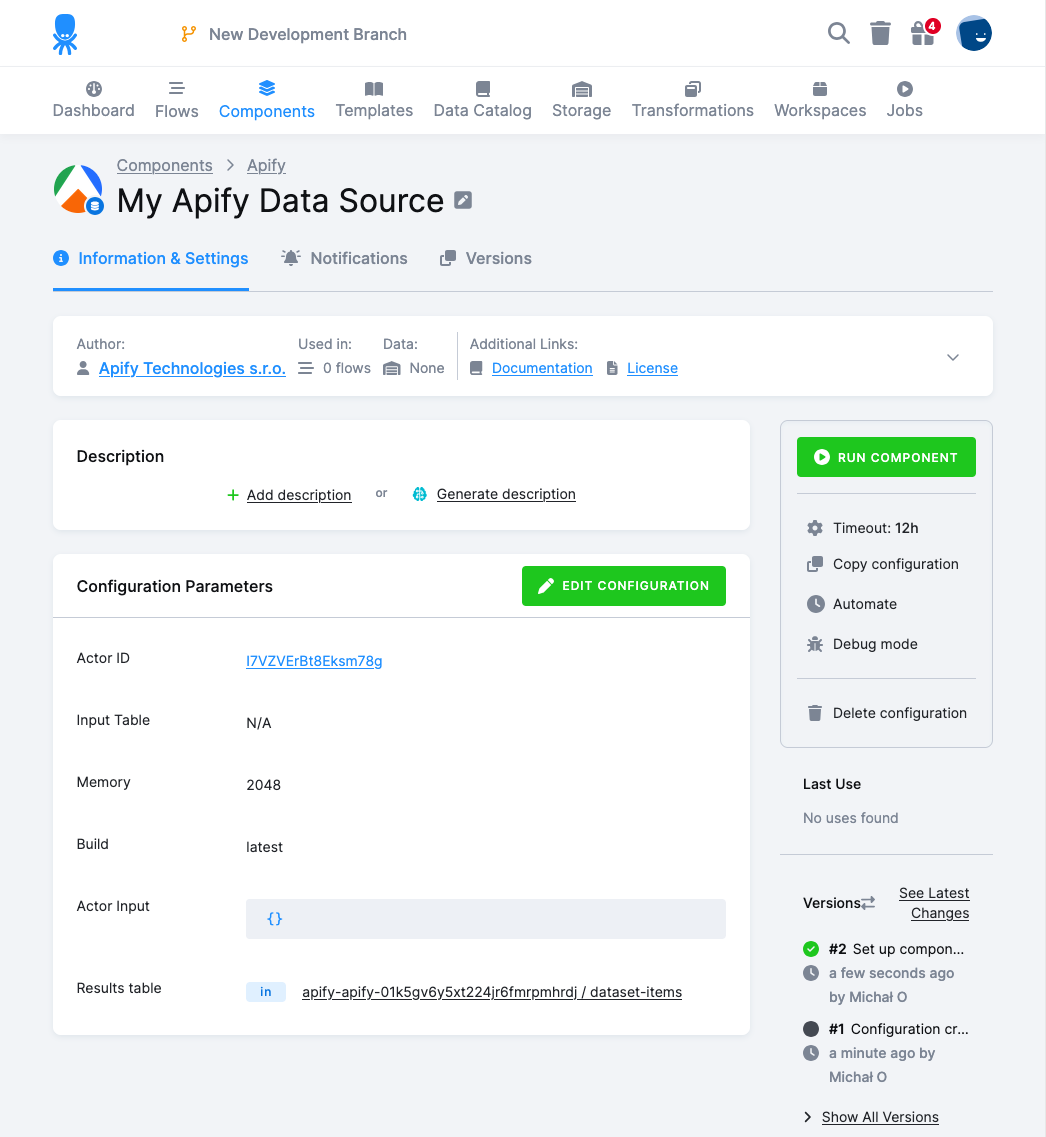Open the trash bin icon in header
This screenshot has height=1137, width=1046.
(880, 34)
